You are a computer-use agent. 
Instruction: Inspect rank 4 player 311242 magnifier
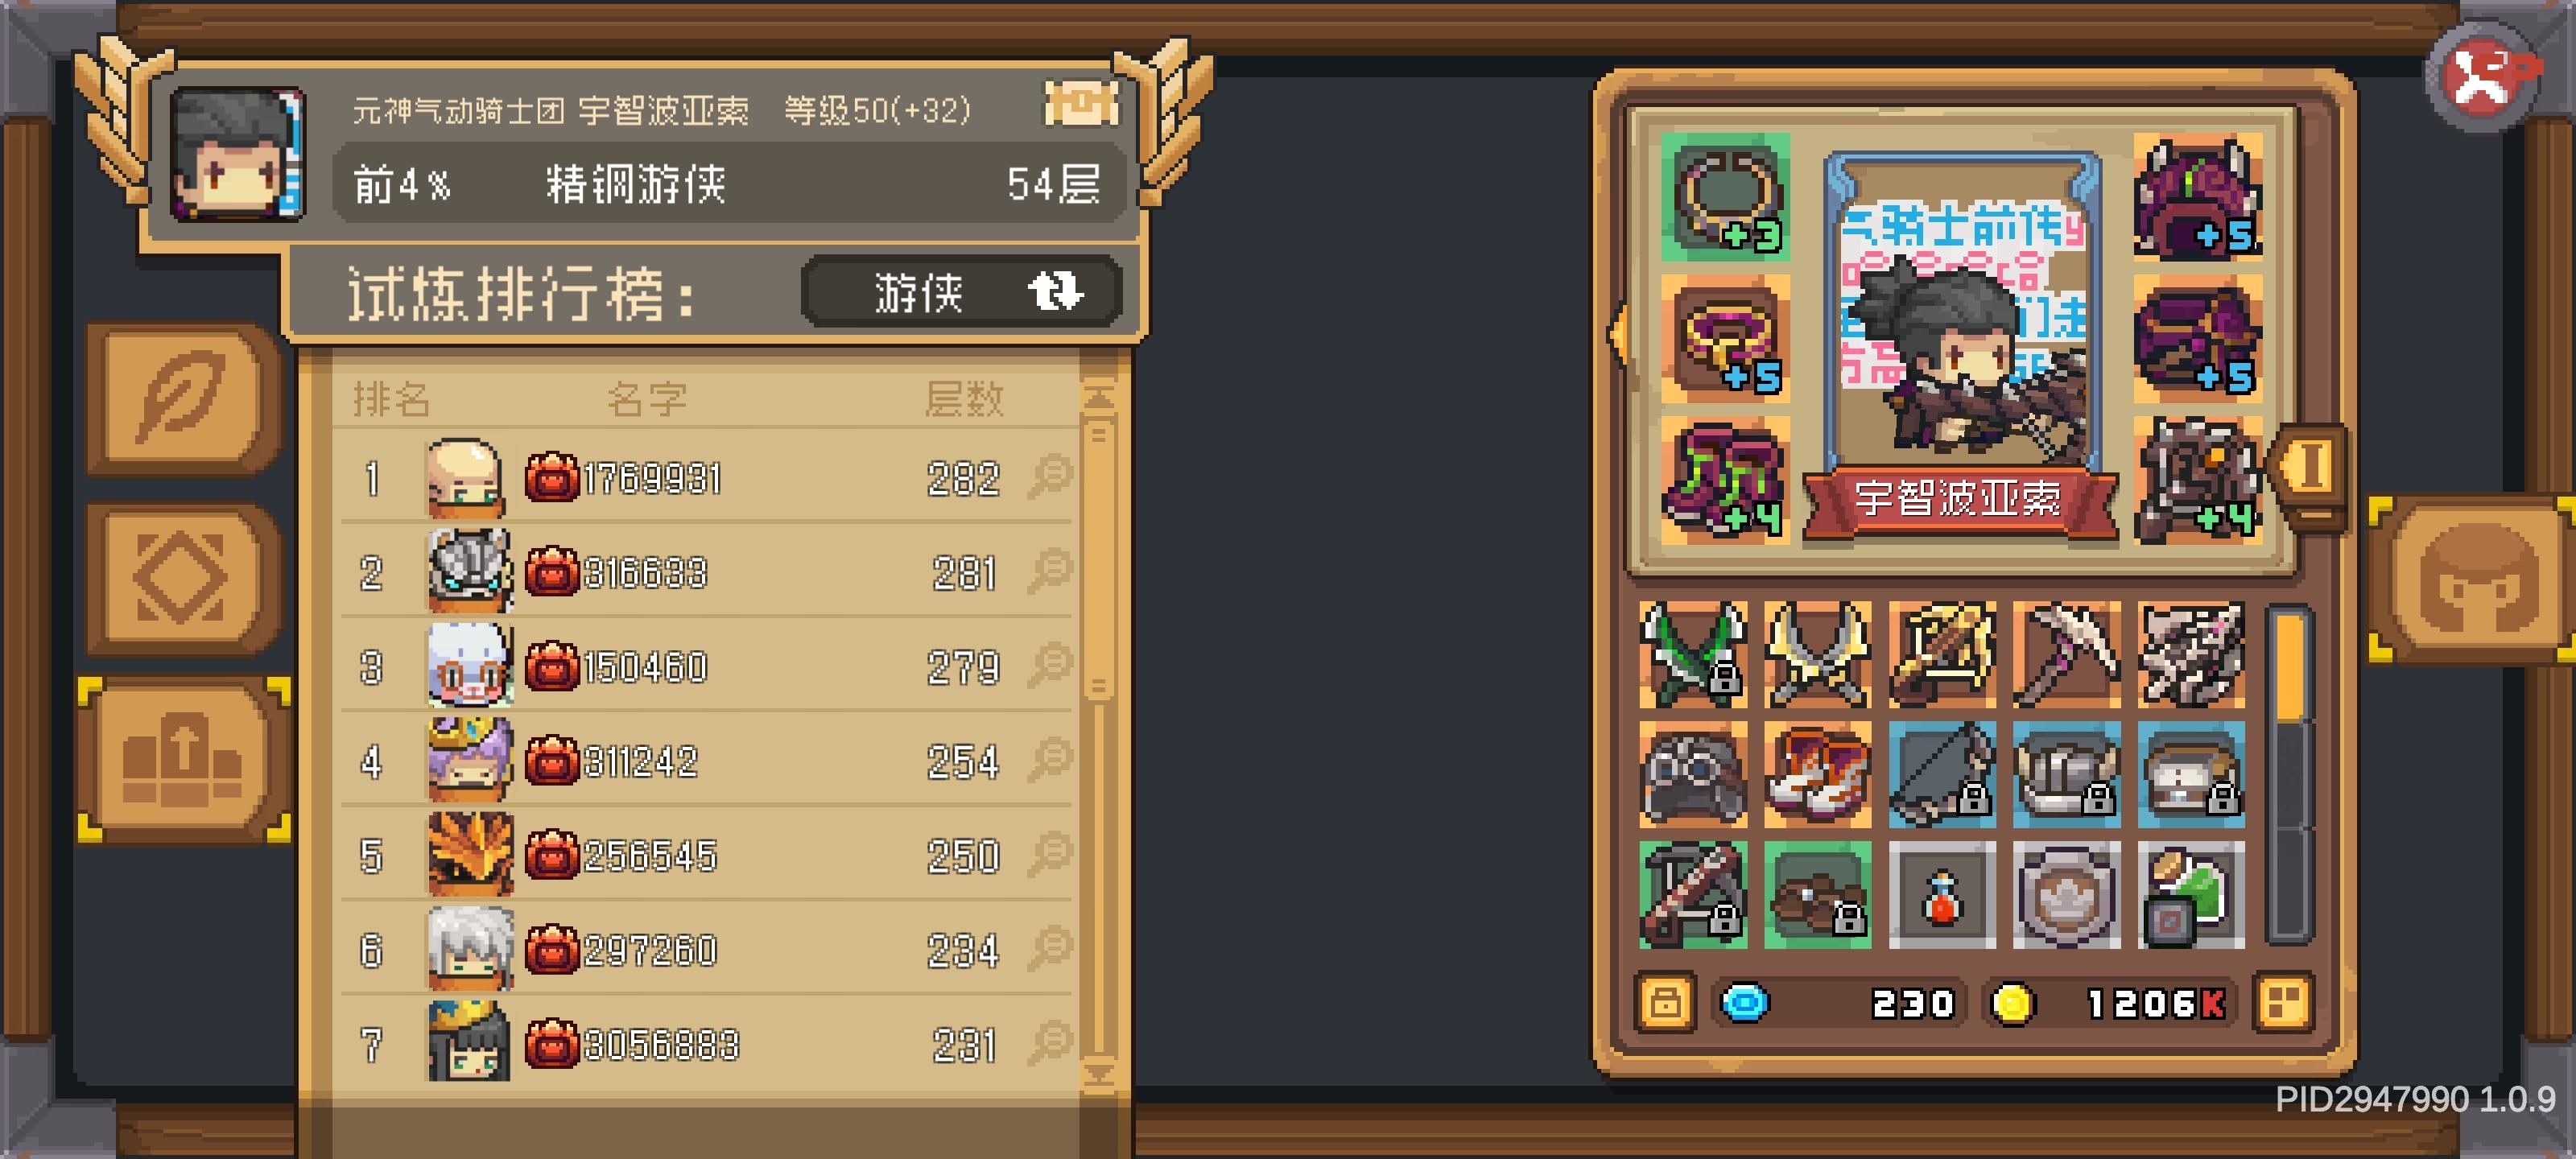click(x=1050, y=759)
